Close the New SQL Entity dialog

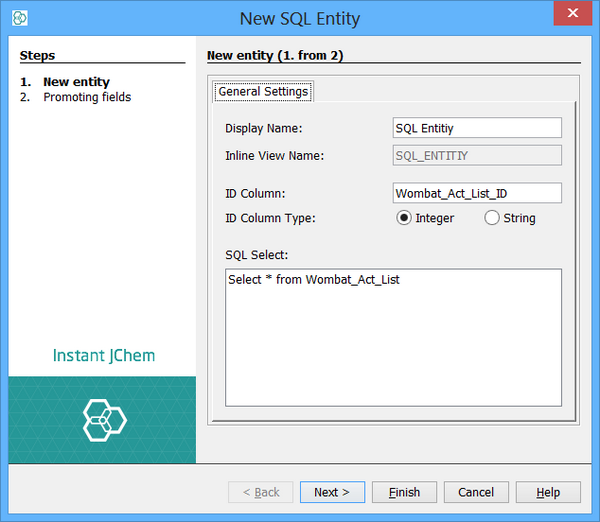click(x=572, y=14)
